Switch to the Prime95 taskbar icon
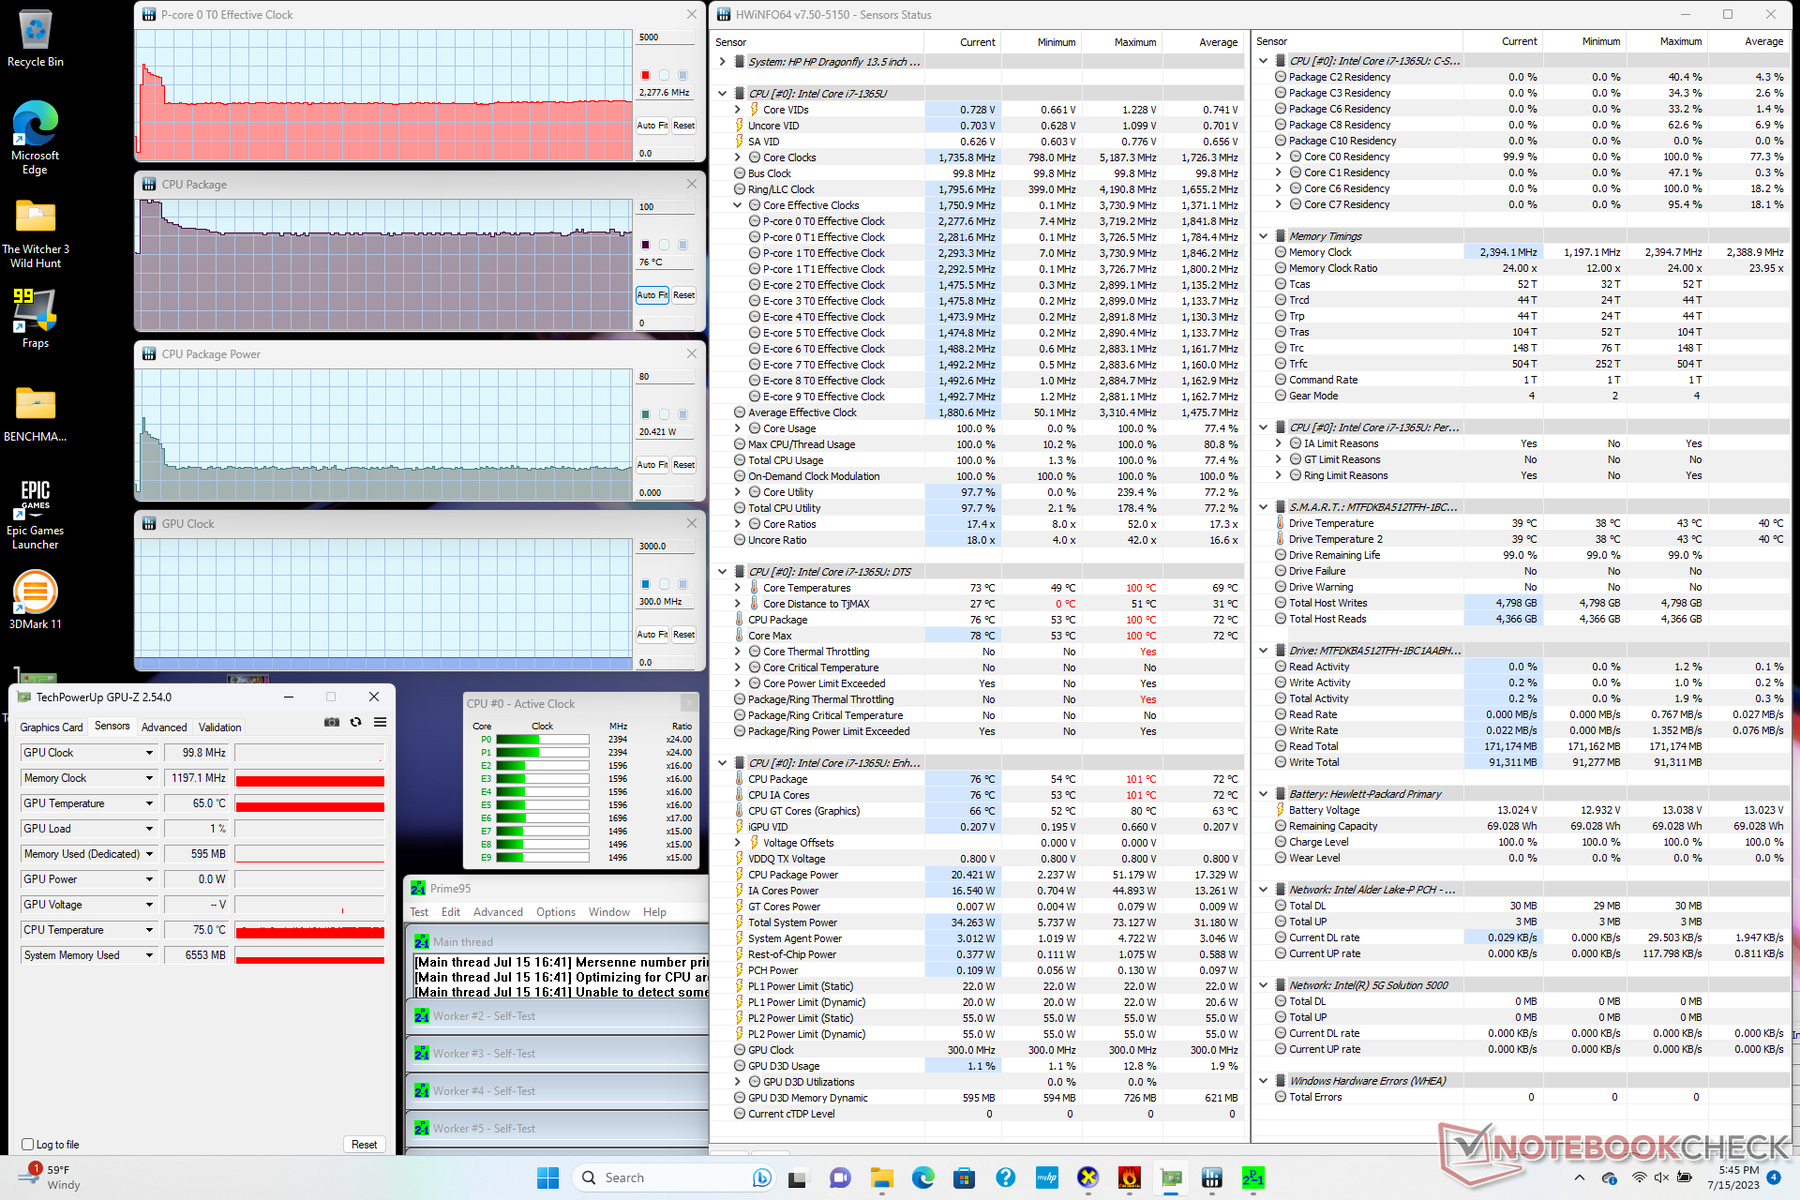The width and height of the screenshot is (1800, 1200). (1253, 1178)
